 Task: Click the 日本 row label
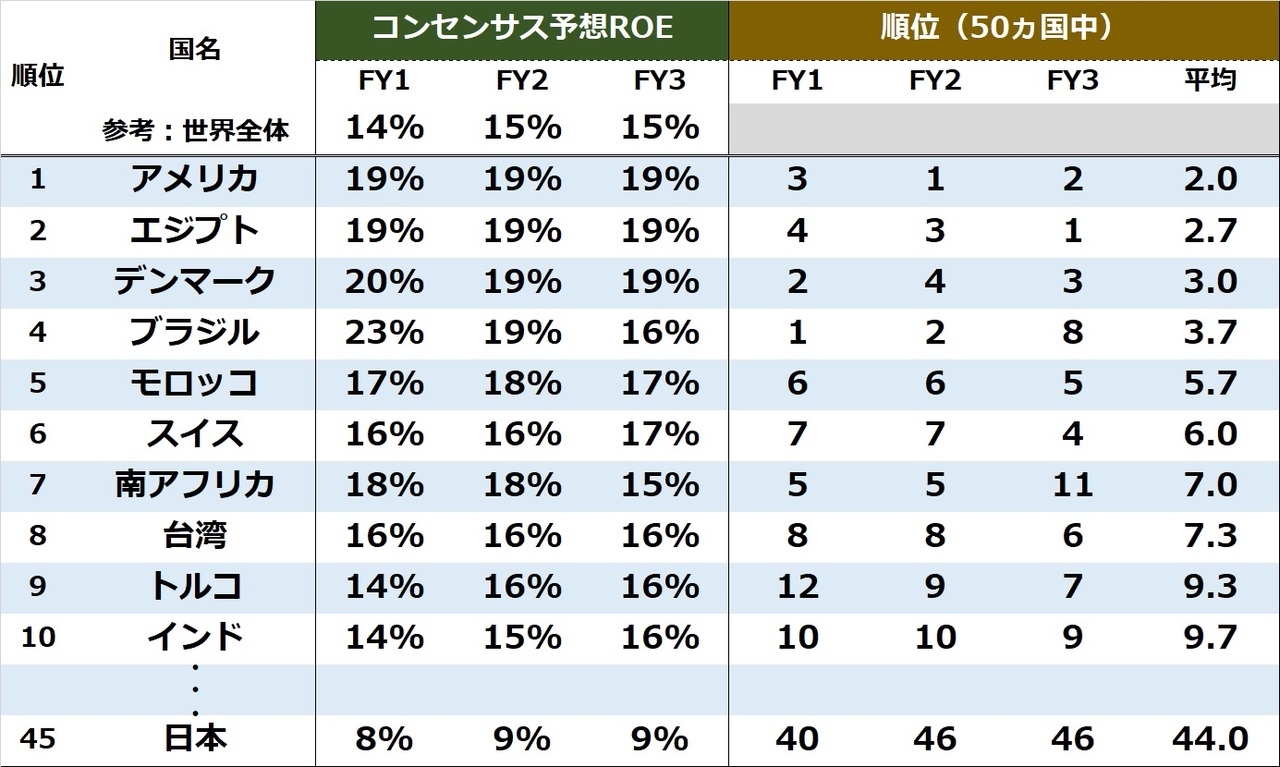pyautogui.click(x=194, y=739)
